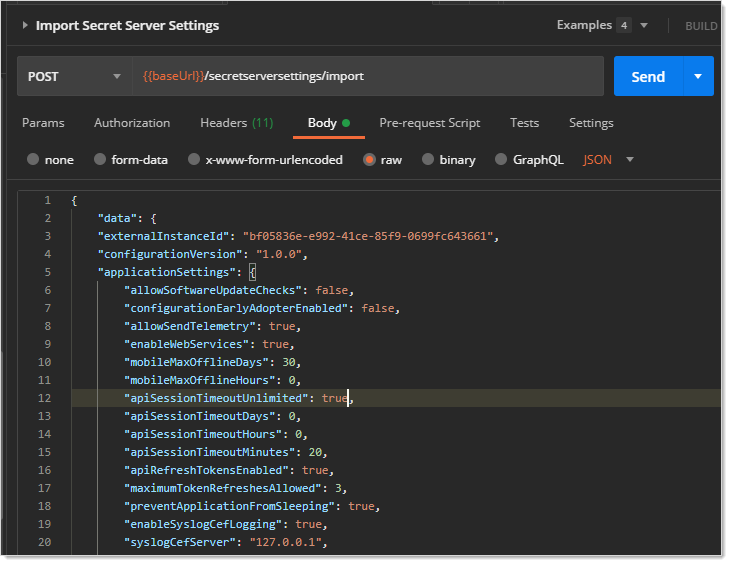Open the request Settings tab
This screenshot has width=730, height=564.
[591, 123]
